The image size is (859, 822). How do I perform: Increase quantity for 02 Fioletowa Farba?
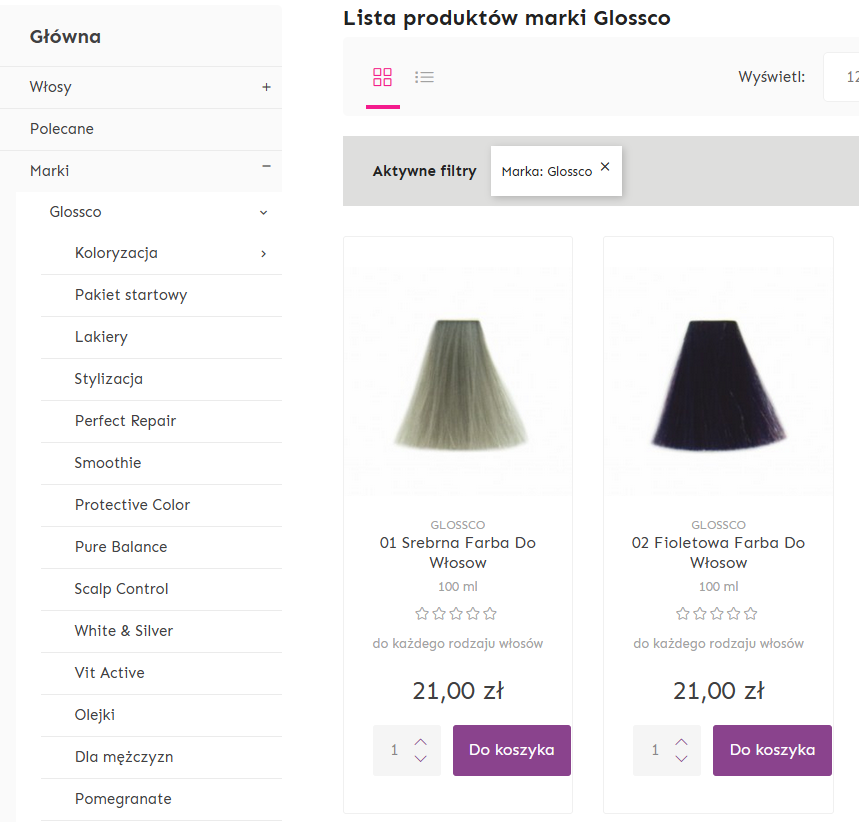(x=681, y=741)
